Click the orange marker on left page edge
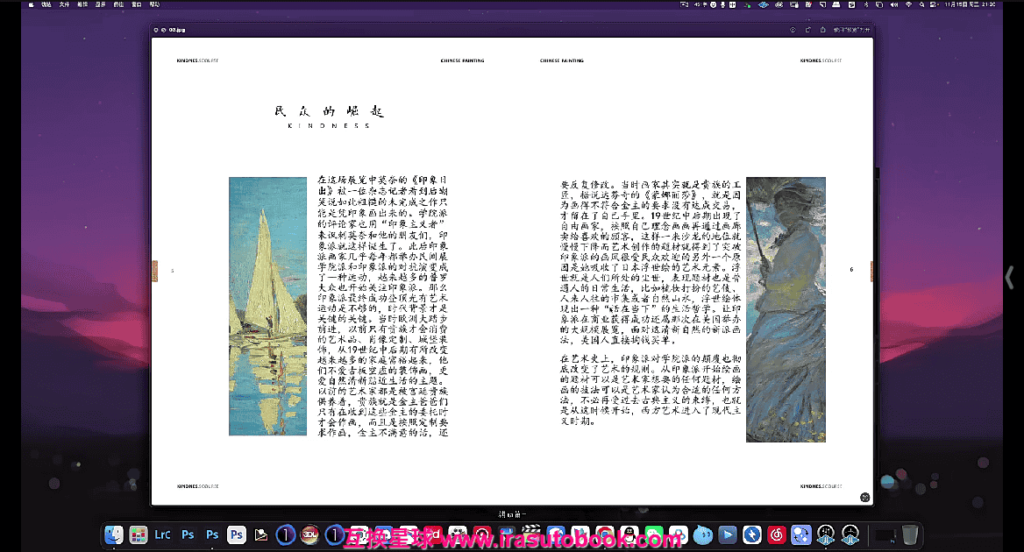The height and width of the screenshot is (552, 1024). (x=155, y=271)
